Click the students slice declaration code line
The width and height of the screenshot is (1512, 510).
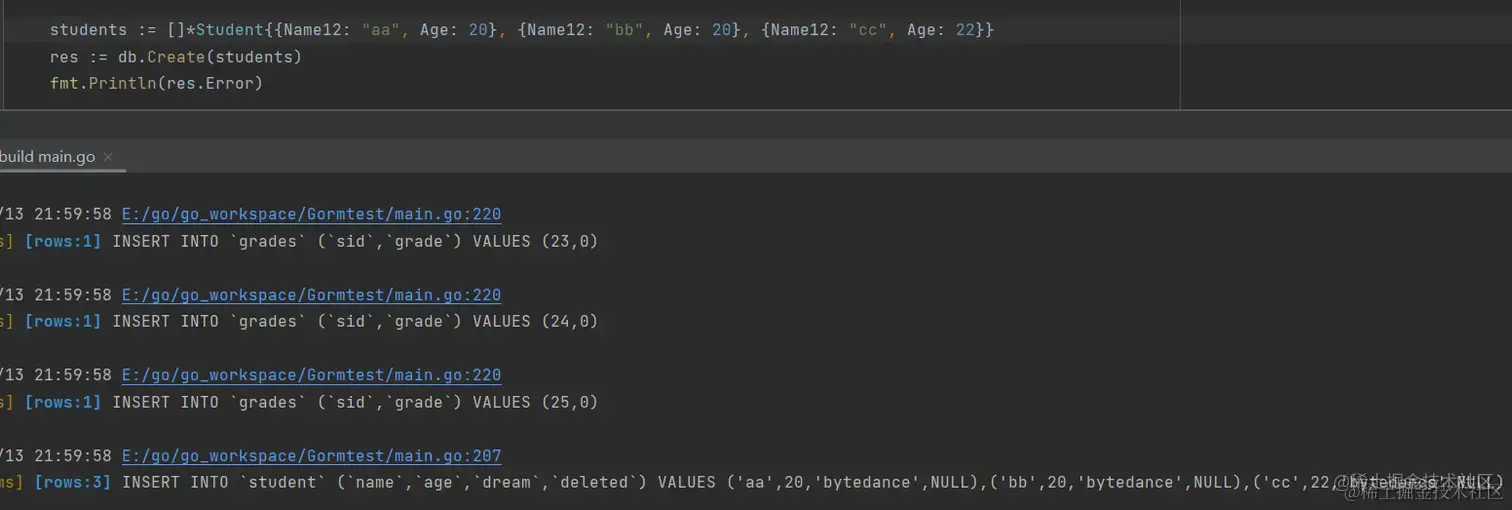point(522,30)
